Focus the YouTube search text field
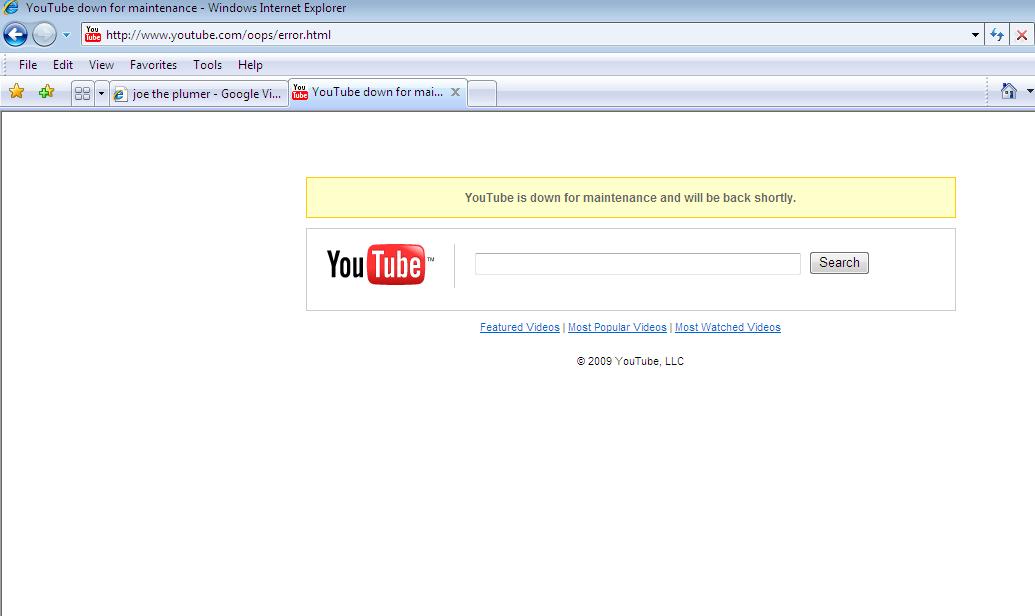The height and width of the screenshot is (616, 1035). [x=638, y=263]
